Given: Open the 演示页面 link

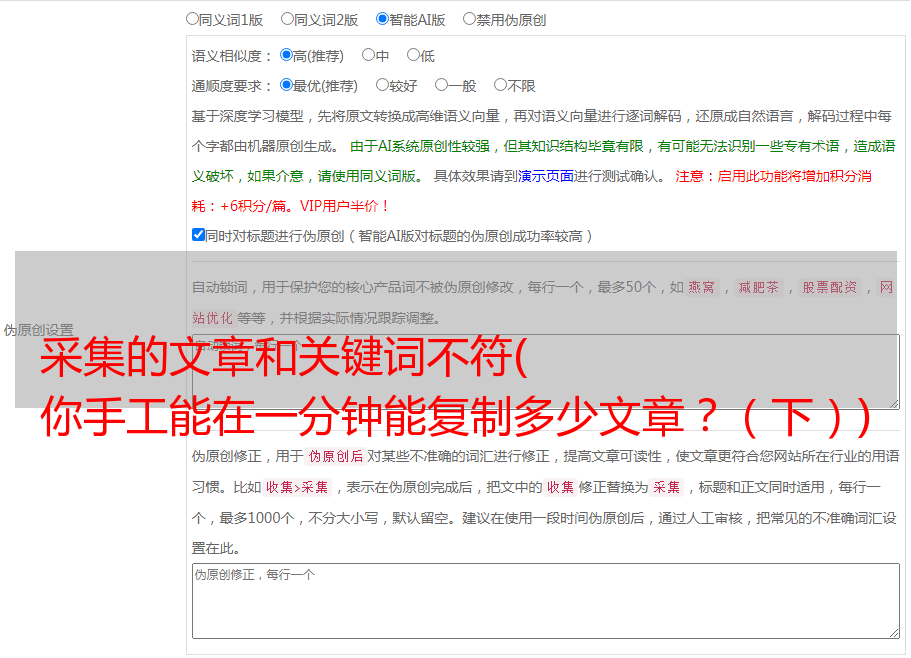Looking at the screenshot, I should [545, 175].
